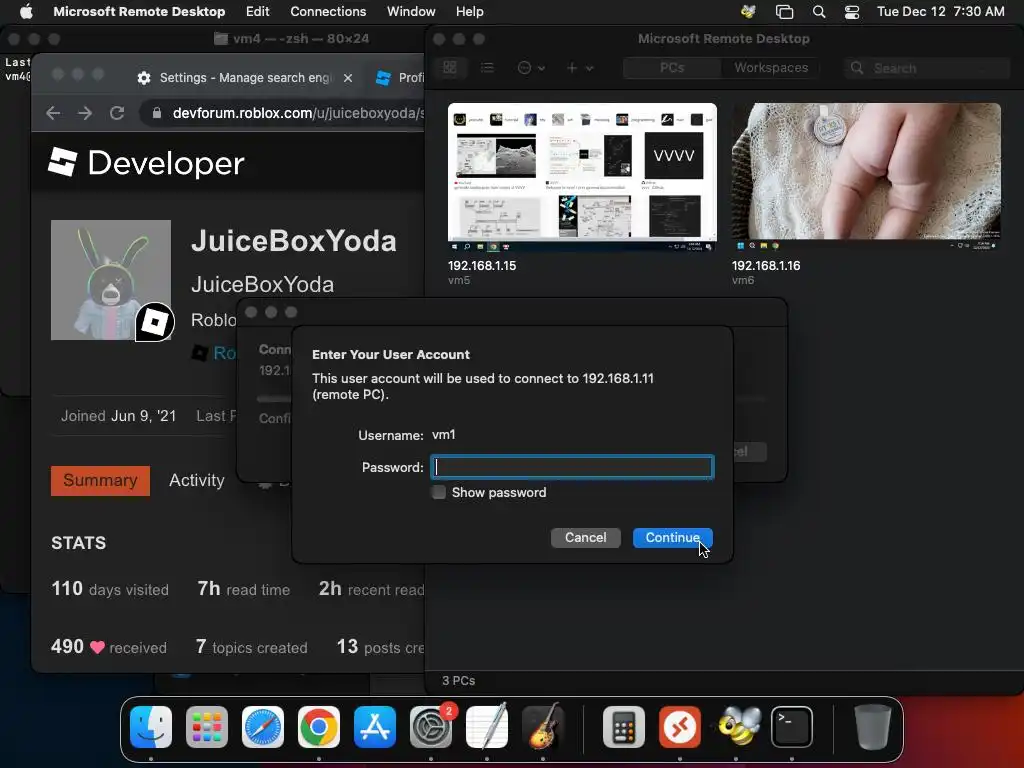Switch to the Profile tab in Chrome
The height and width of the screenshot is (768, 1024).
click(400, 78)
